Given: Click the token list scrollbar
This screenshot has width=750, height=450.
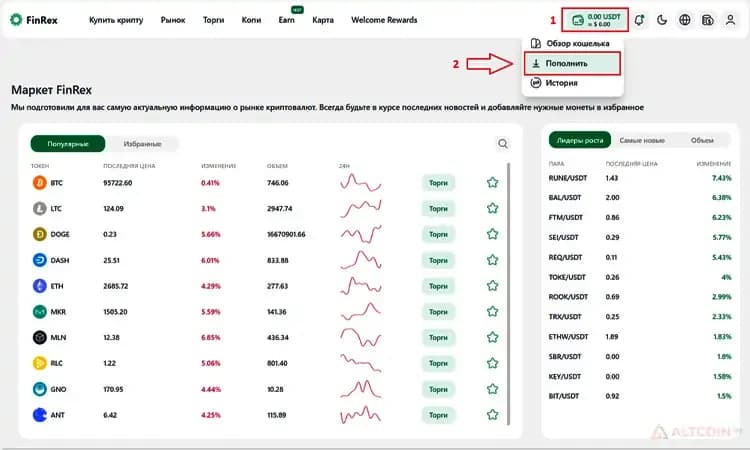Looking at the screenshot, I should pyautogui.click(x=508, y=294).
